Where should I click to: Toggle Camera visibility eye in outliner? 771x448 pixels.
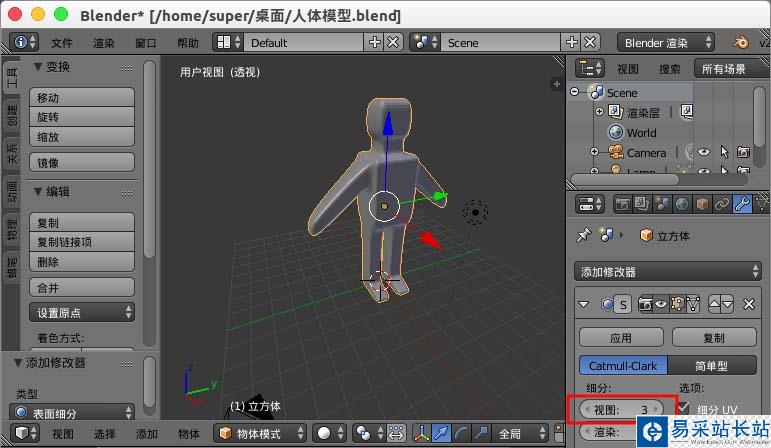pyautogui.click(x=704, y=152)
